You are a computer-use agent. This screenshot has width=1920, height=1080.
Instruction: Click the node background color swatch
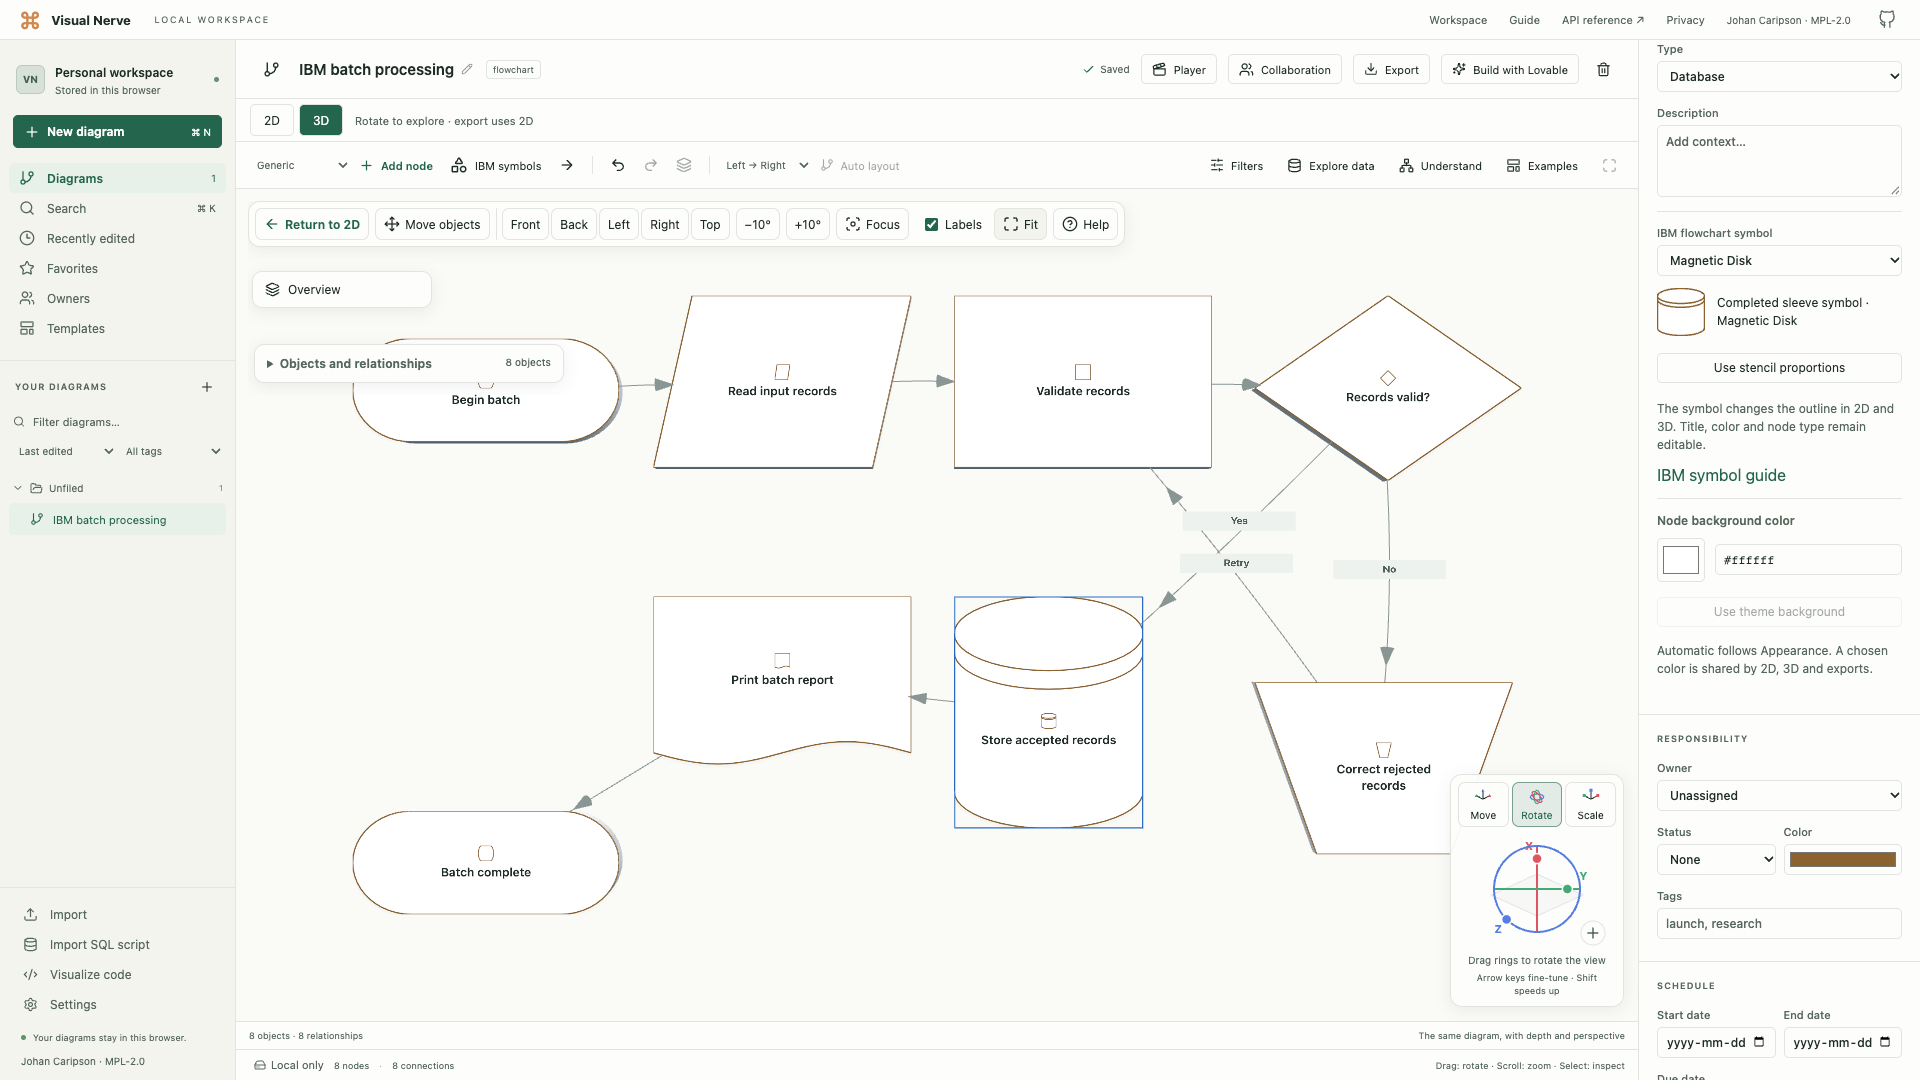pos(1681,560)
